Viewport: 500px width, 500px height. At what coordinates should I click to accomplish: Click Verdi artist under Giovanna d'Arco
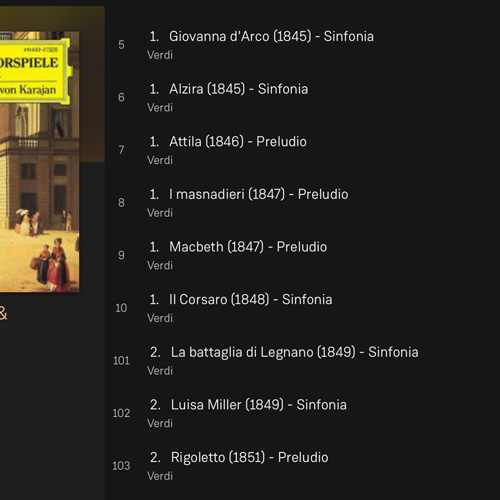tap(160, 55)
